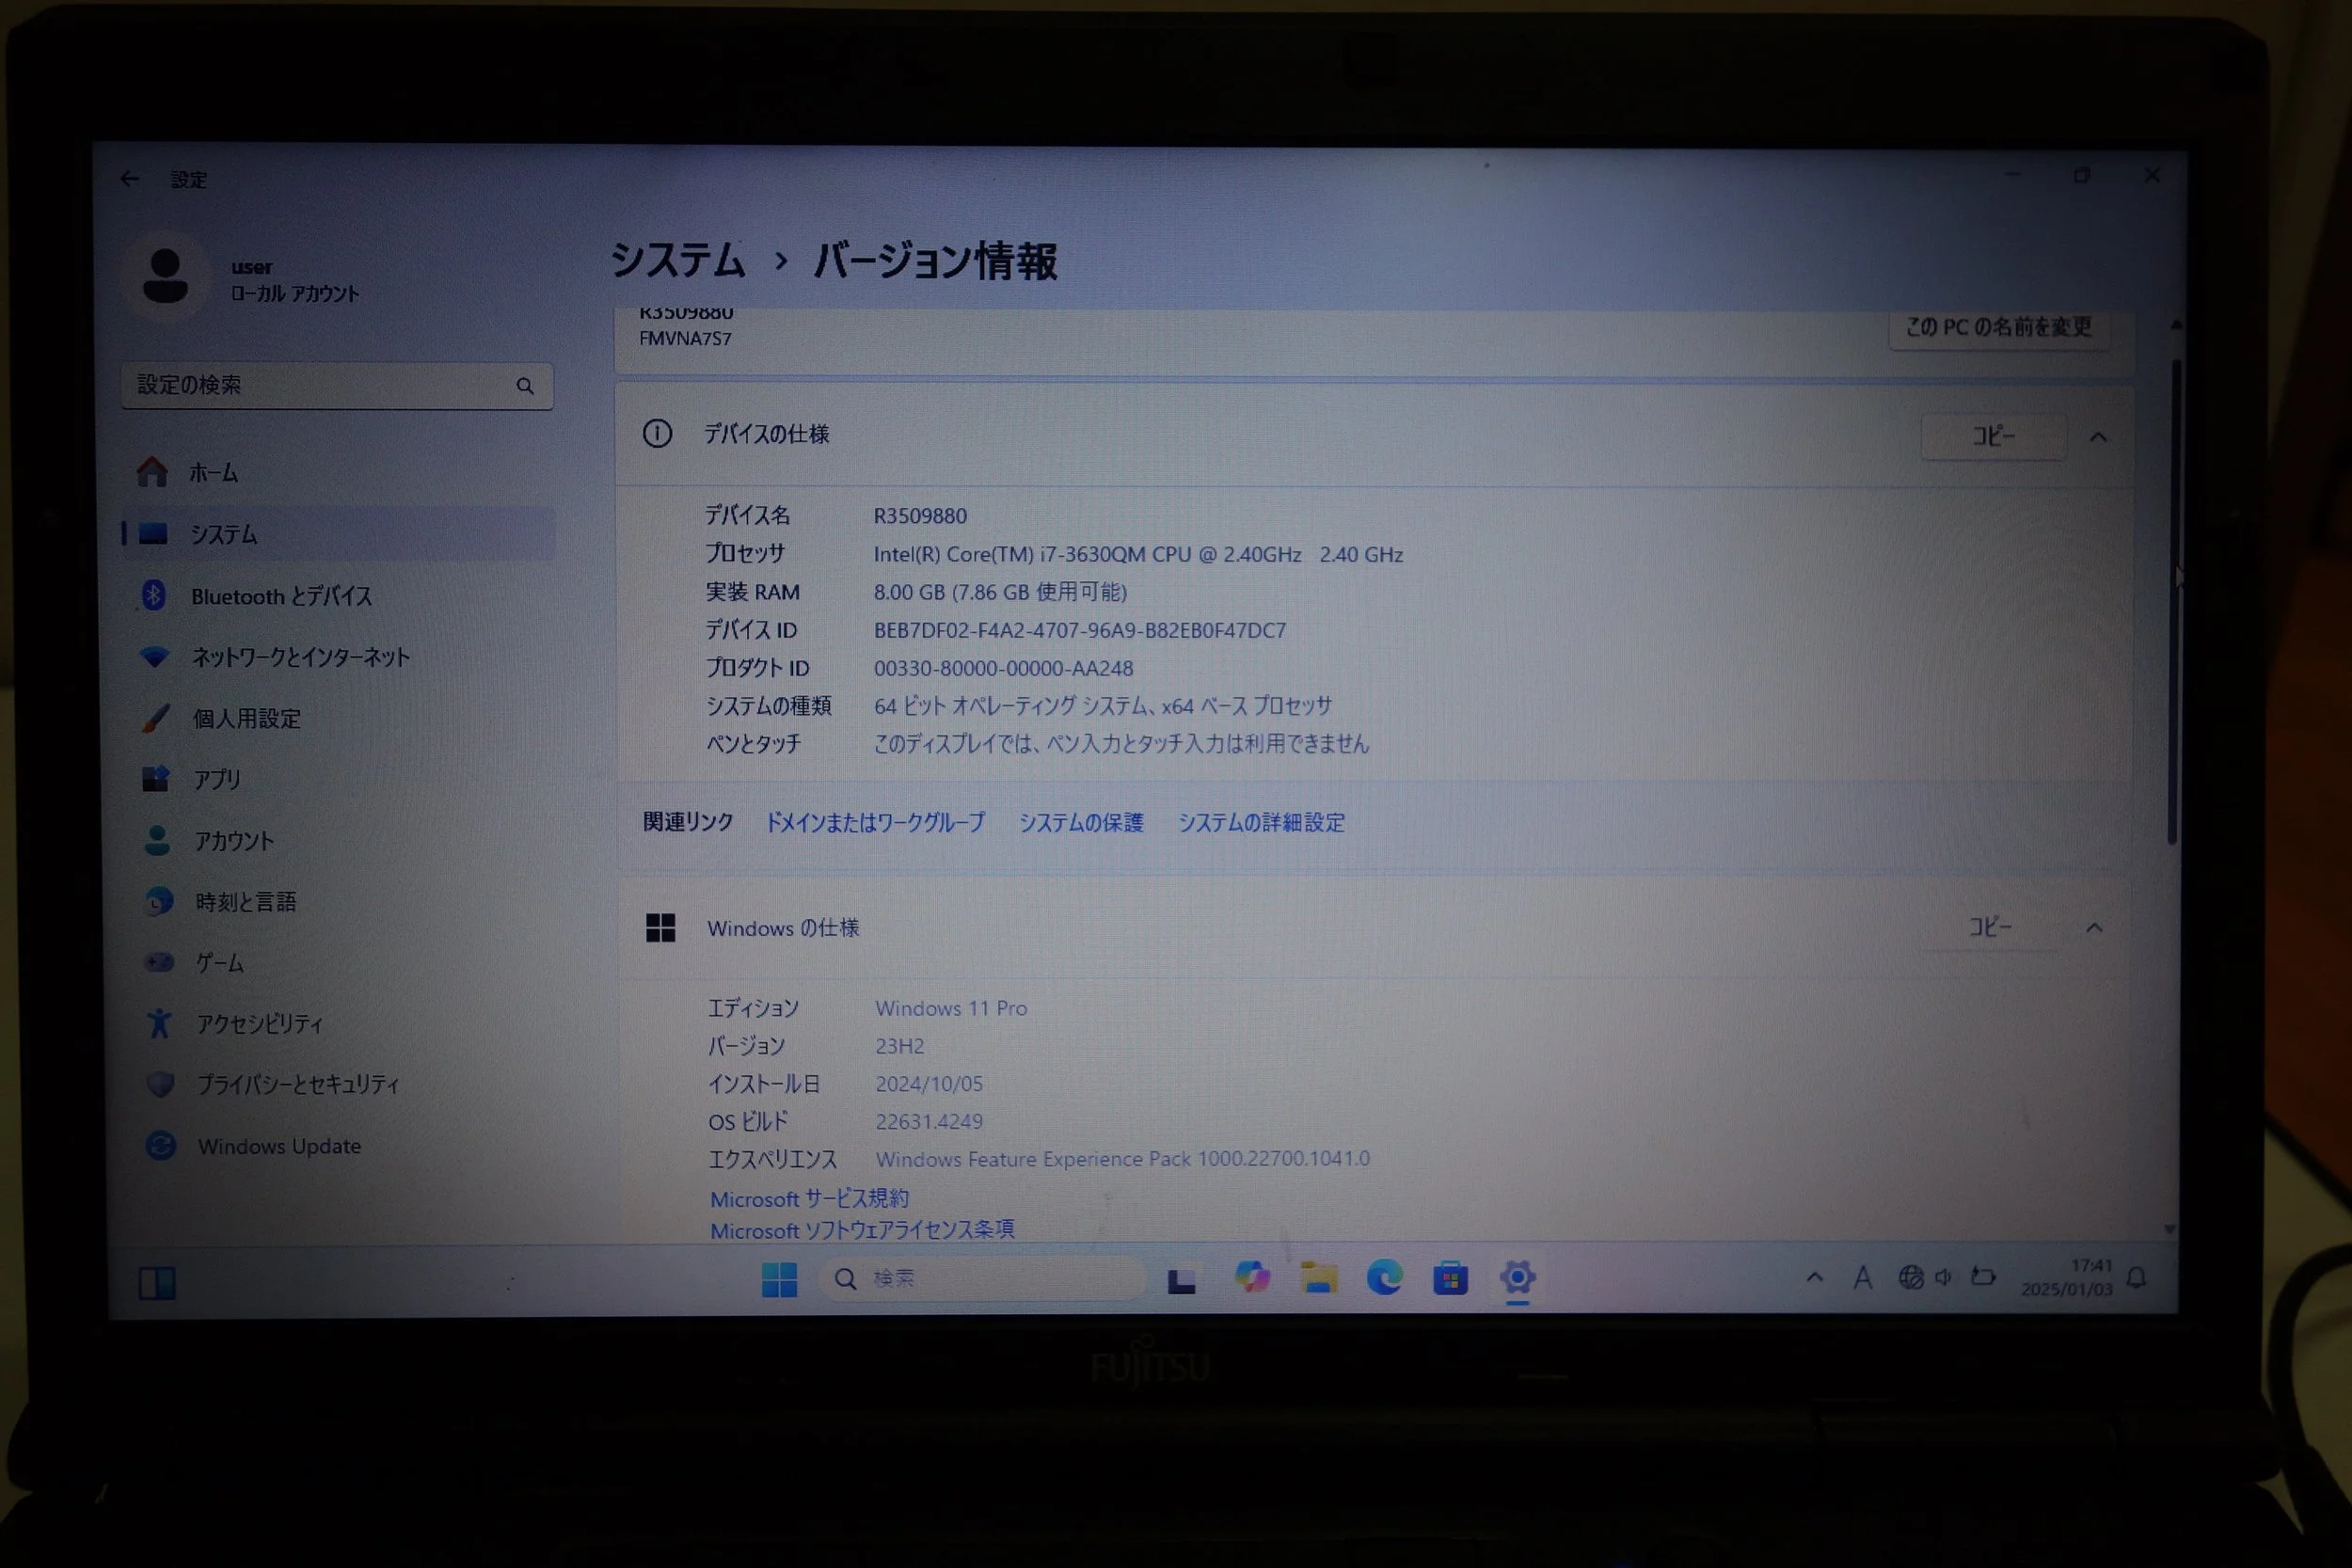Viewport: 2352px width, 1568px height.
Task: Select Personalization in the sidebar
Action: (x=246, y=719)
